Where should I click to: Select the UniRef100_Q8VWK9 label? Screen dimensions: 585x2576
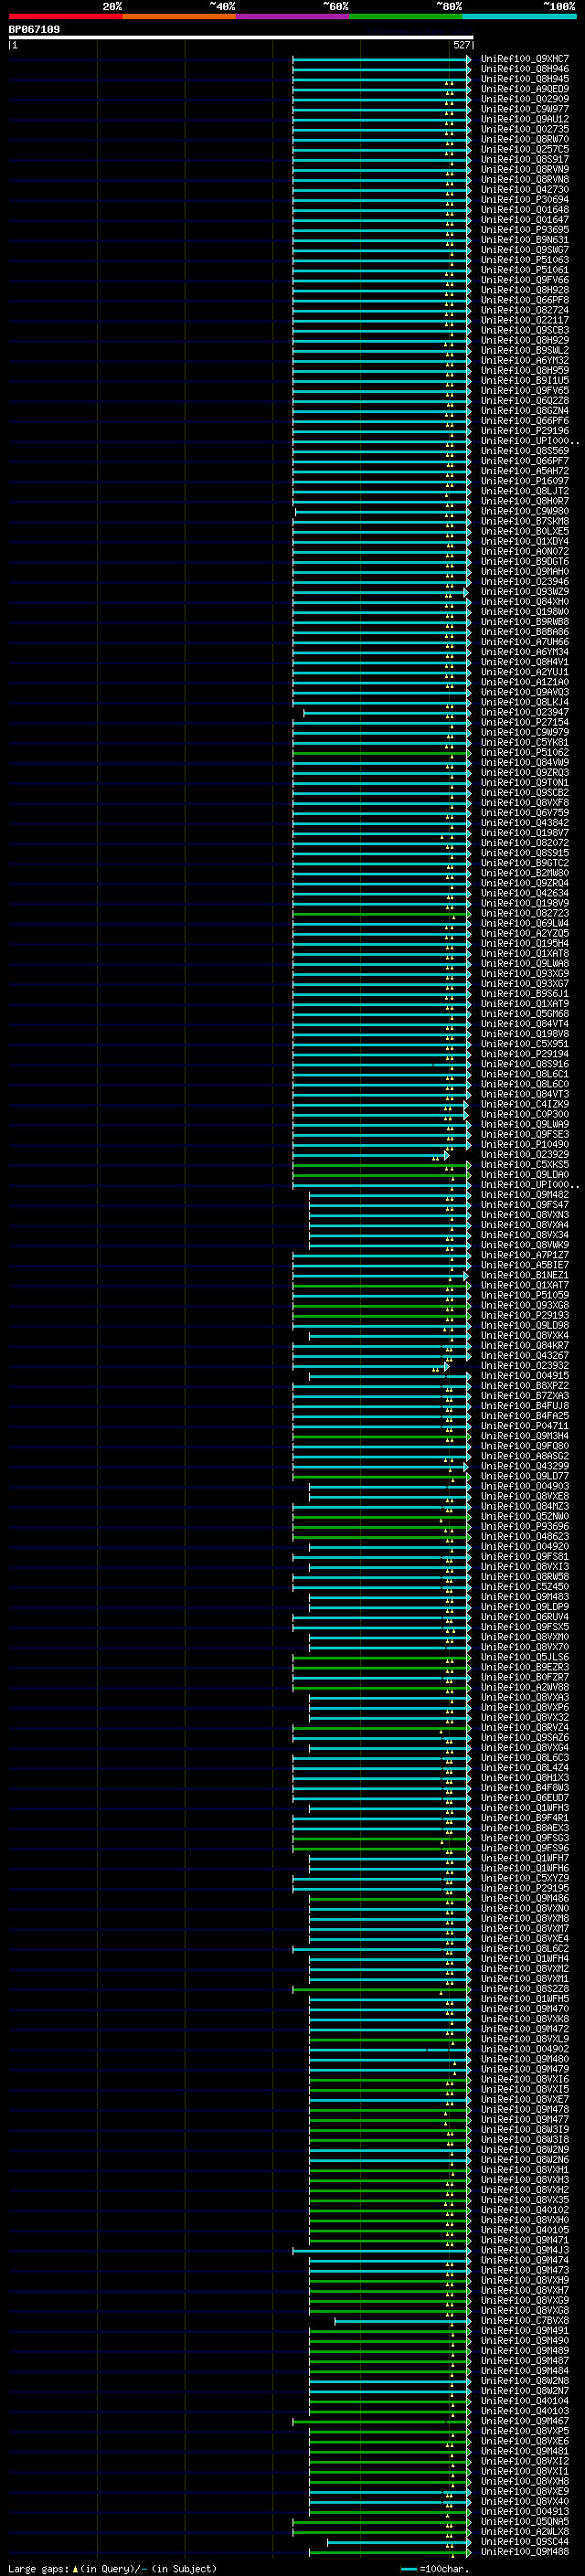525,1244
